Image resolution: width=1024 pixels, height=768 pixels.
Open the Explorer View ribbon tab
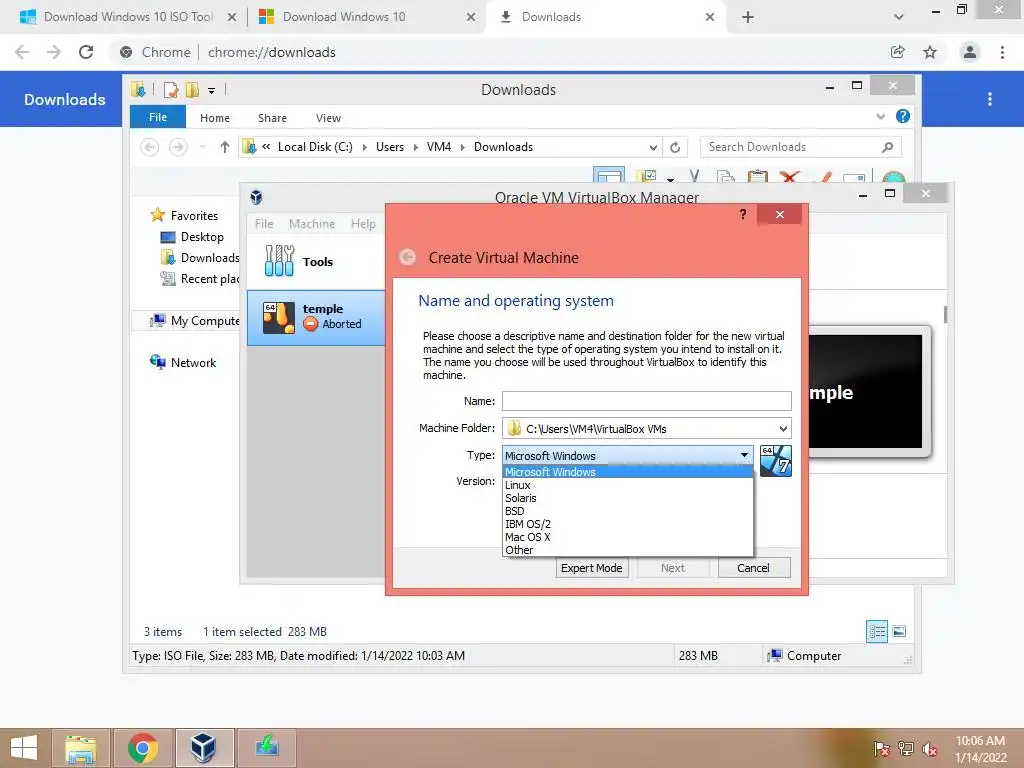[x=328, y=118]
